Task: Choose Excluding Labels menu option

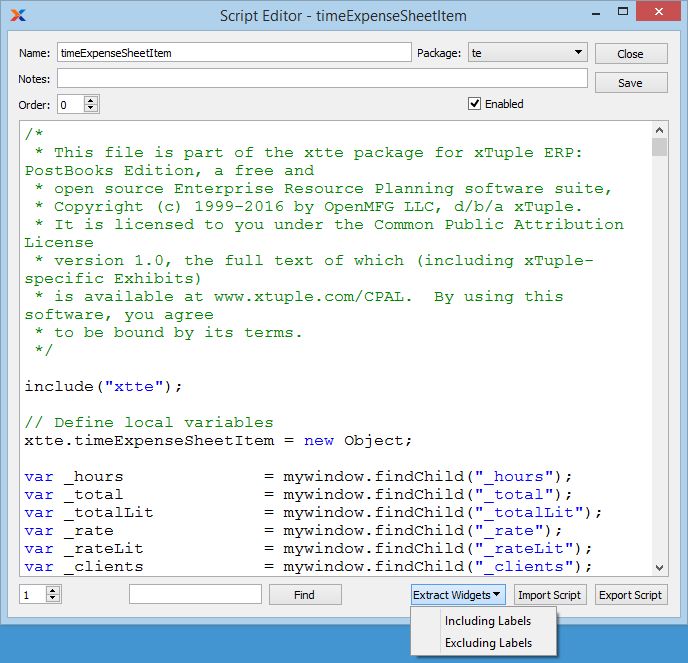Action: 488,643
